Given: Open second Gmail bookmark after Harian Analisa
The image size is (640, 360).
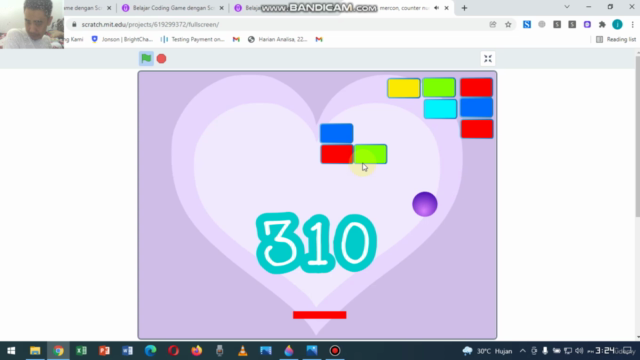Looking at the screenshot, I should (x=319, y=39).
